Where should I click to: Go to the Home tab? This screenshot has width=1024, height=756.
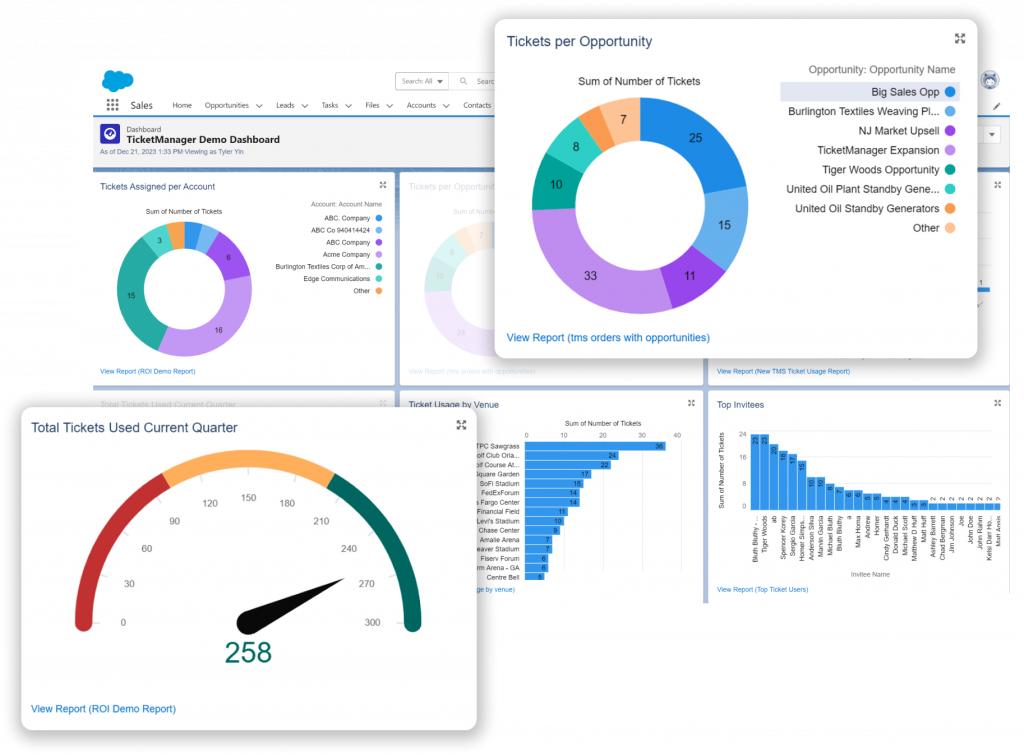point(182,105)
